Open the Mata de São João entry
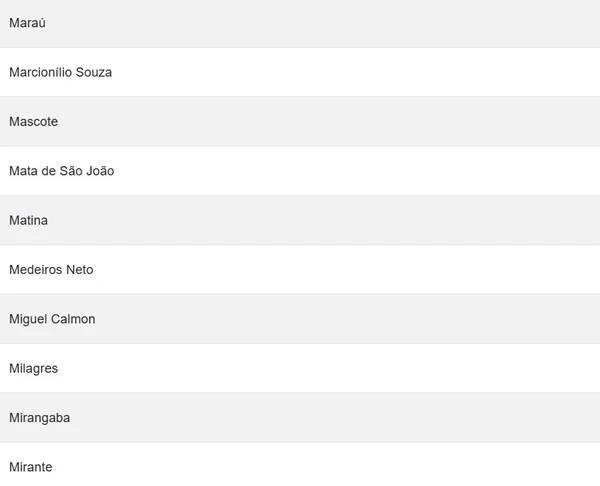 [x=300, y=171]
